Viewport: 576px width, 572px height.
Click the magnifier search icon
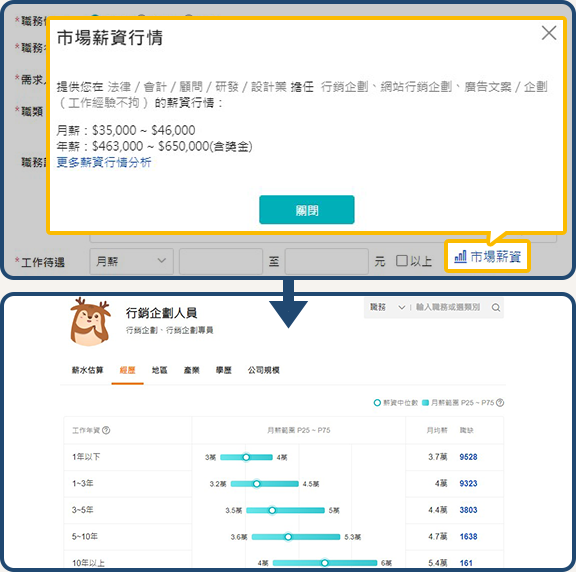496,307
